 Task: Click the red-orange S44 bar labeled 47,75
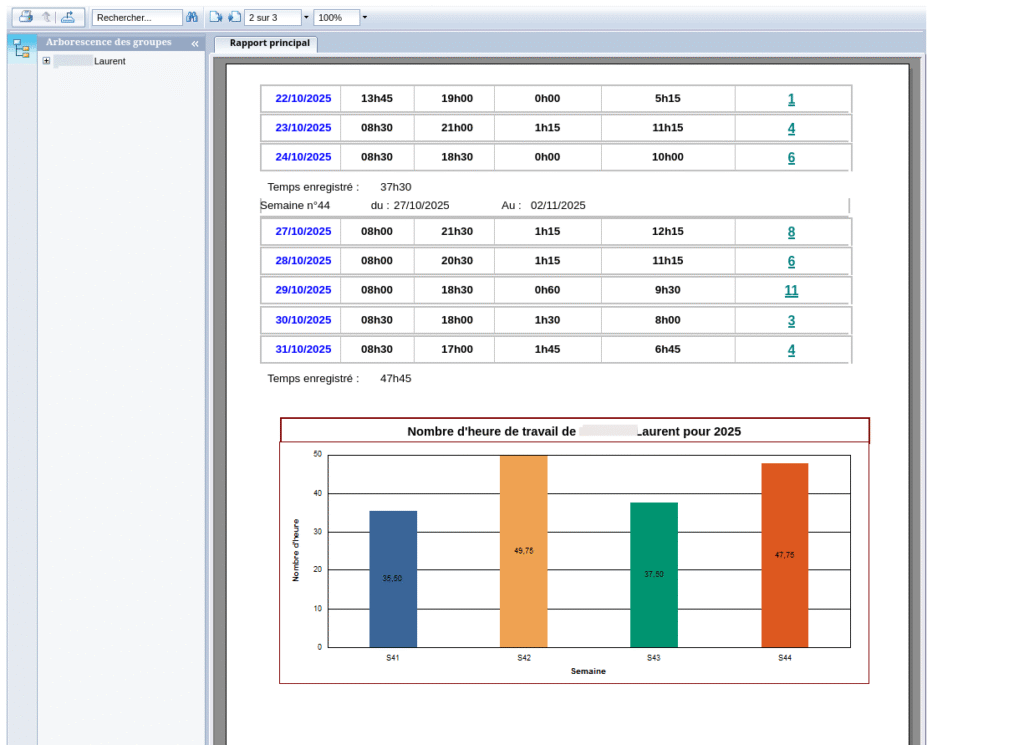pos(784,556)
